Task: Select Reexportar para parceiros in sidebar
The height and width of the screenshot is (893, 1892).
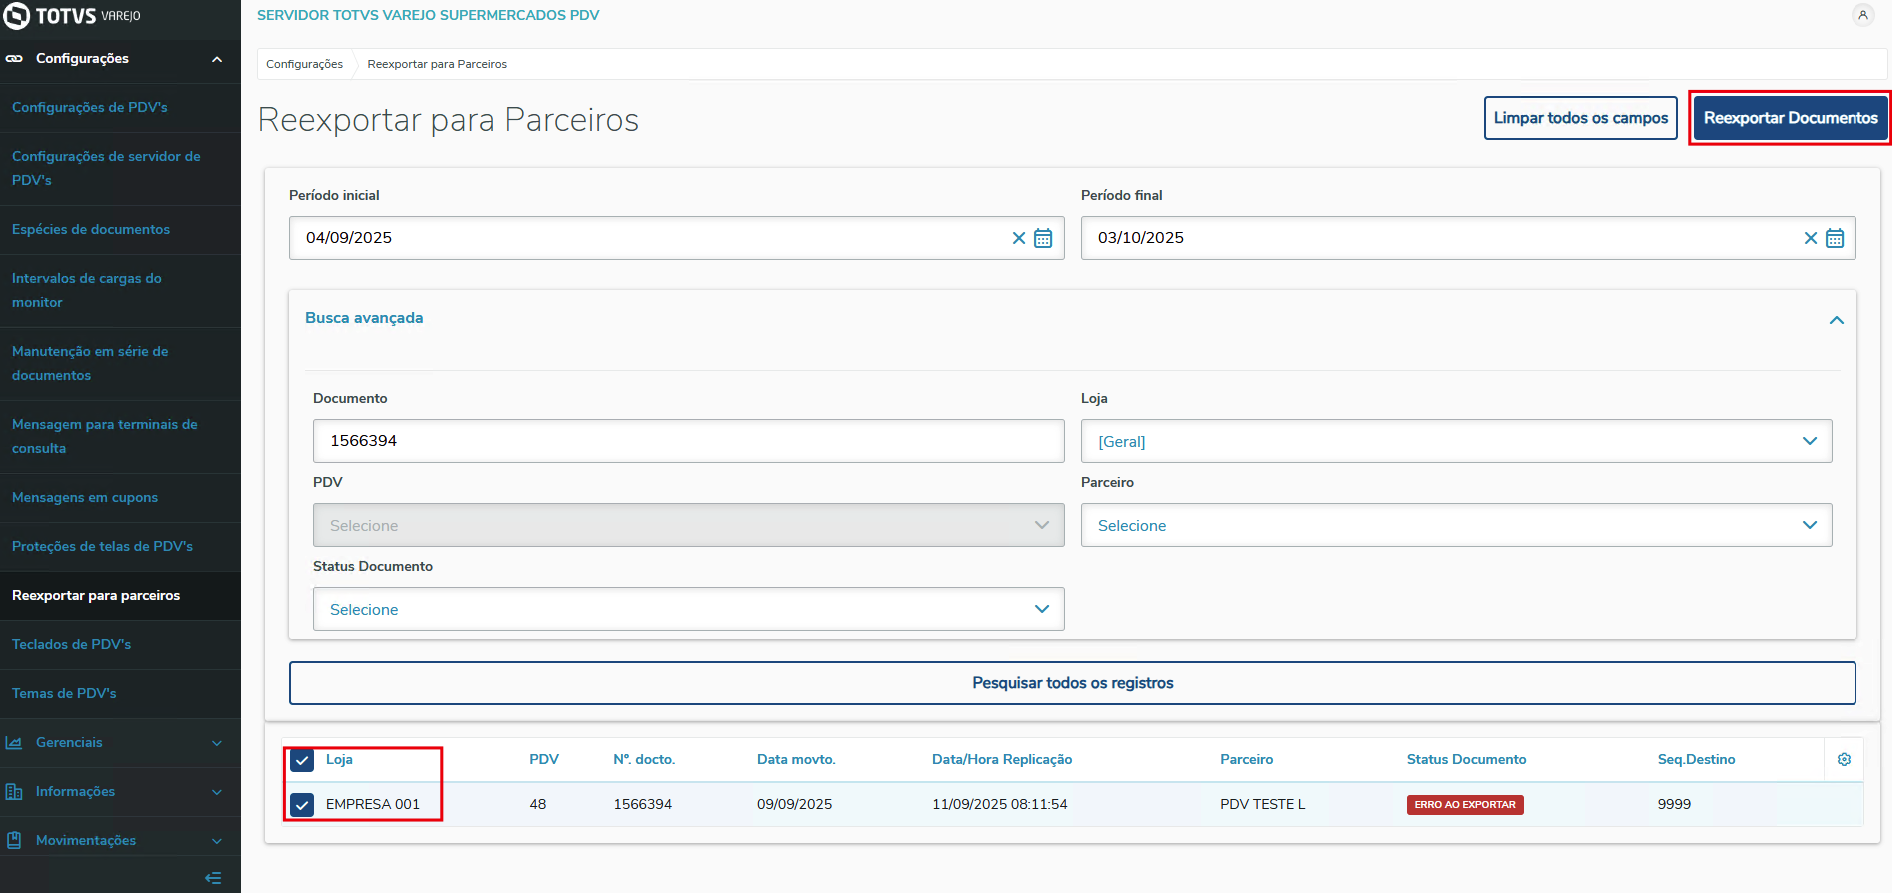Action: pos(120,596)
